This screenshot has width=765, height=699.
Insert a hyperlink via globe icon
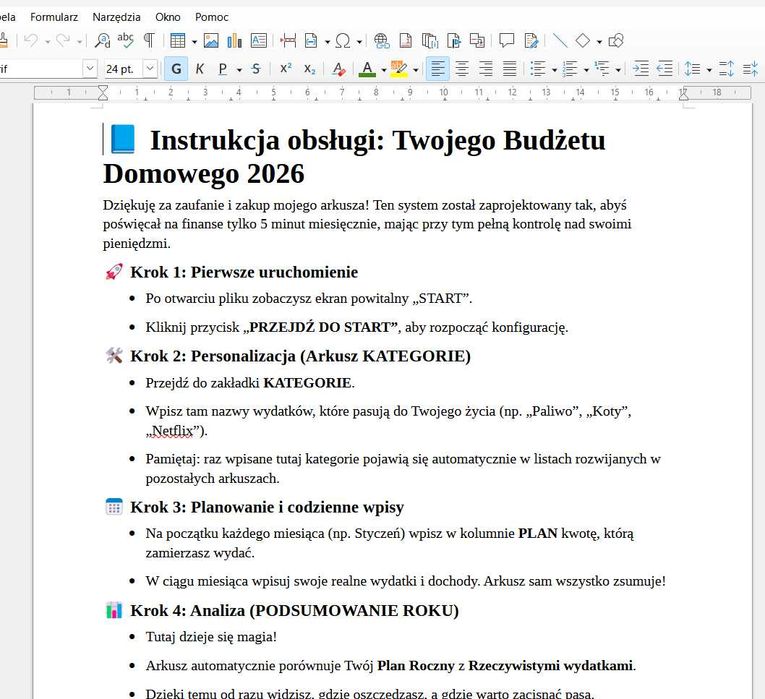[382, 41]
